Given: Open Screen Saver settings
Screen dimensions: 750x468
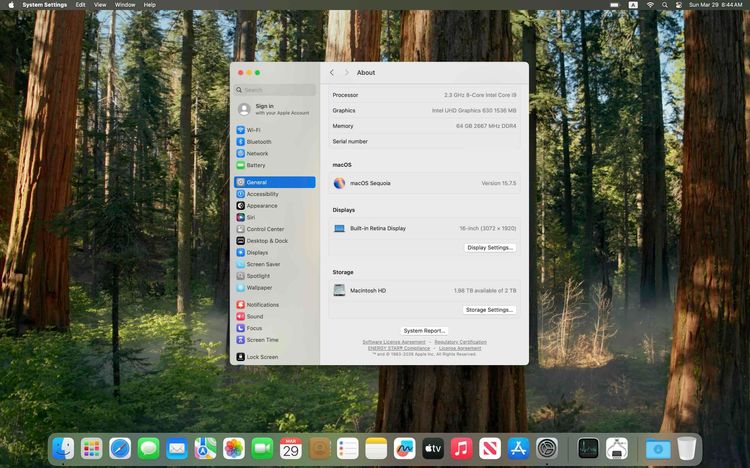Looking at the screenshot, I should [275, 264].
